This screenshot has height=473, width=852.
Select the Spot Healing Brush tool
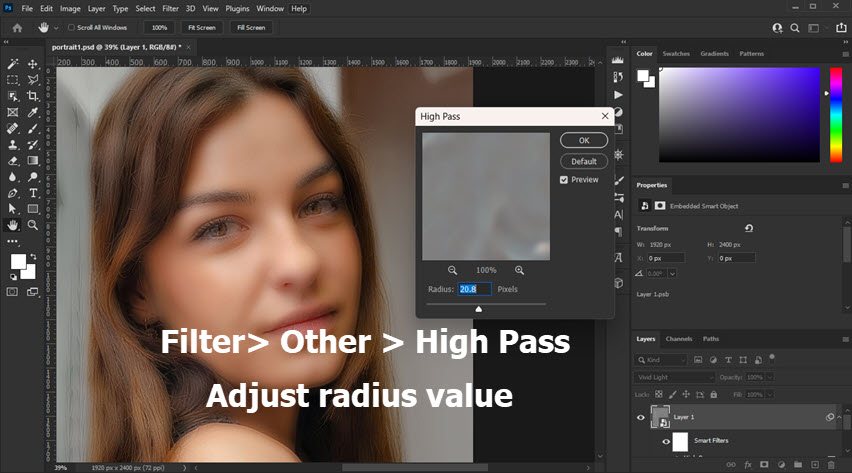click(x=12, y=129)
